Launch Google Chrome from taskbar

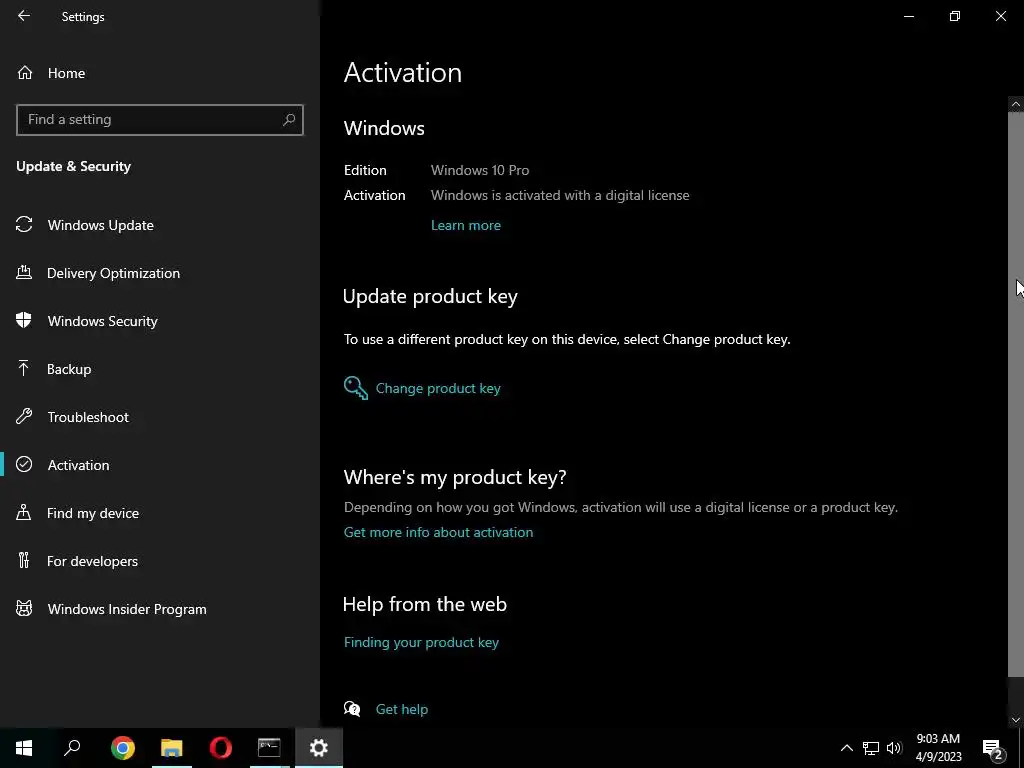123,748
